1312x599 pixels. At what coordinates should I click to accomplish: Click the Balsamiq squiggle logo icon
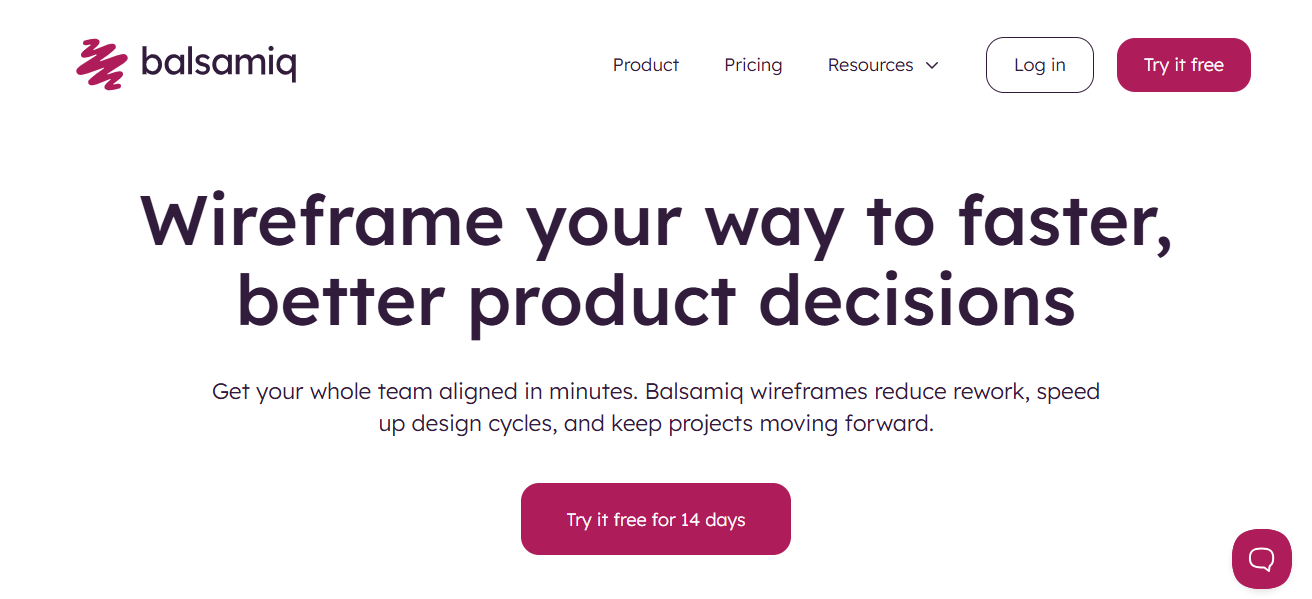point(101,63)
